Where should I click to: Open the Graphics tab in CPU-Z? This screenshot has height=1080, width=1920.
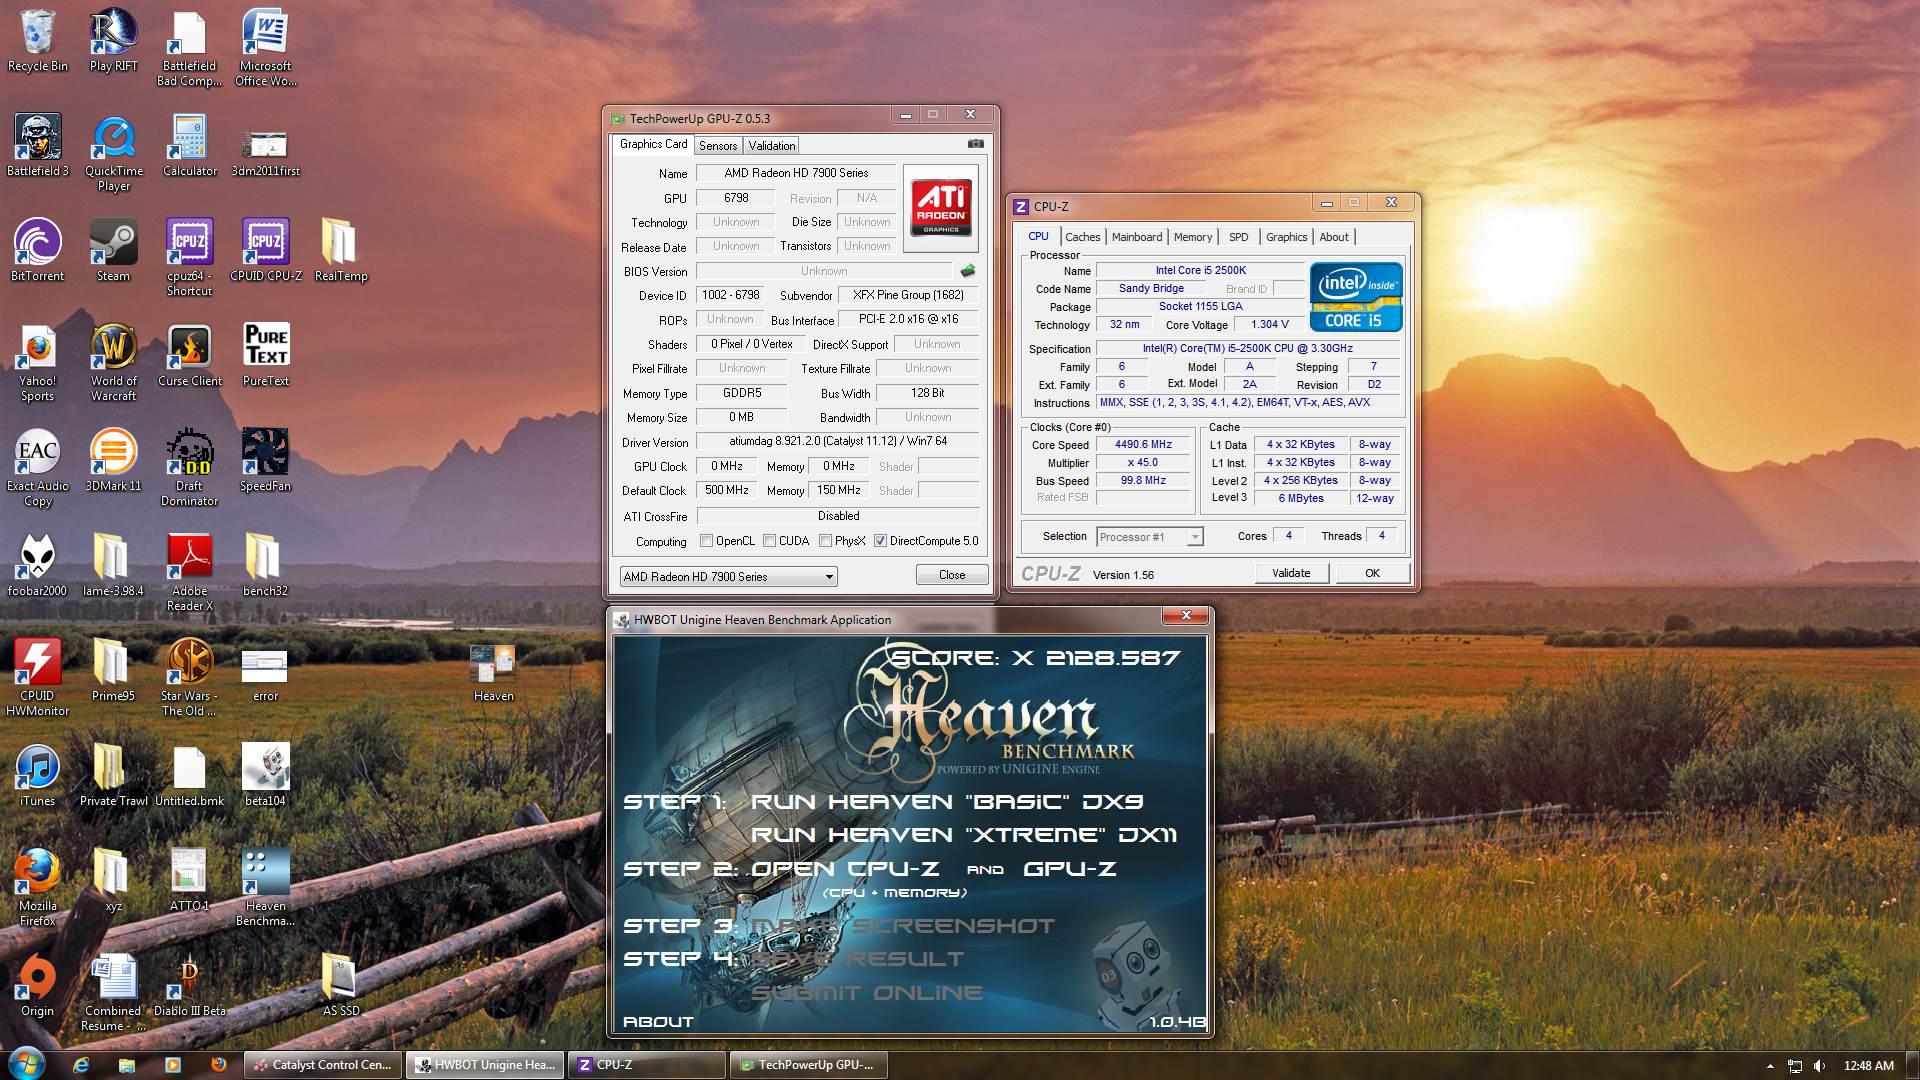(x=1287, y=237)
